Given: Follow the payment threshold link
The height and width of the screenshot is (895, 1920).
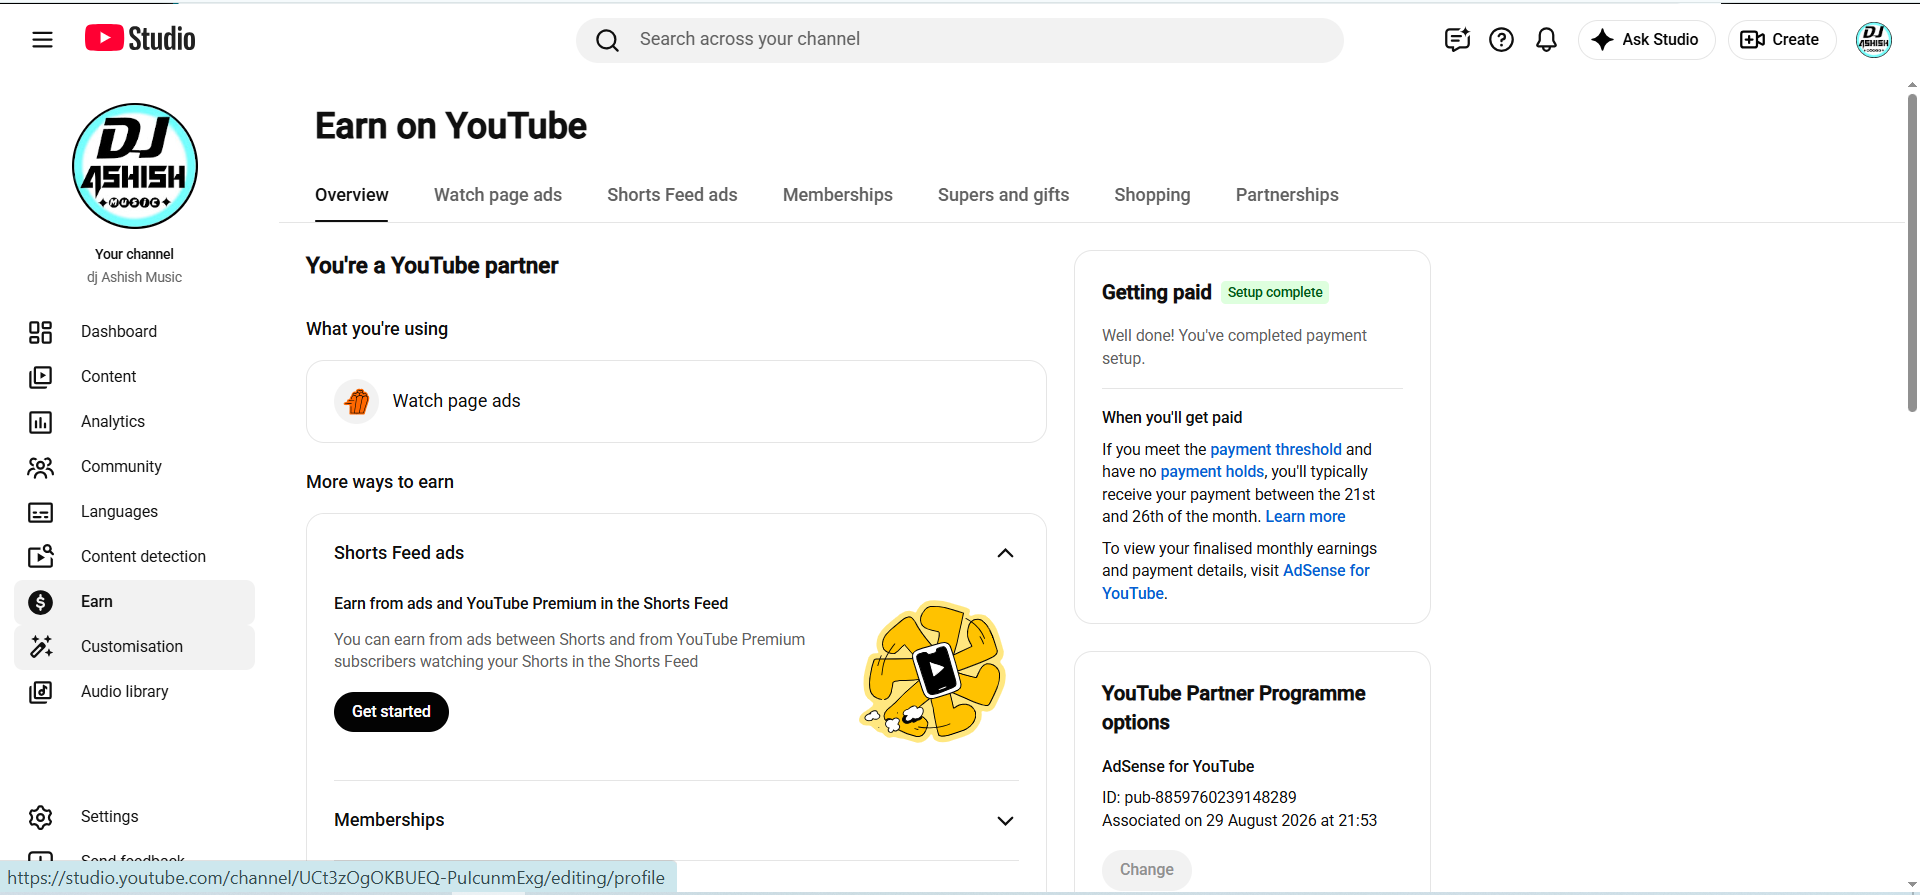Looking at the screenshot, I should click(1276, 450).
